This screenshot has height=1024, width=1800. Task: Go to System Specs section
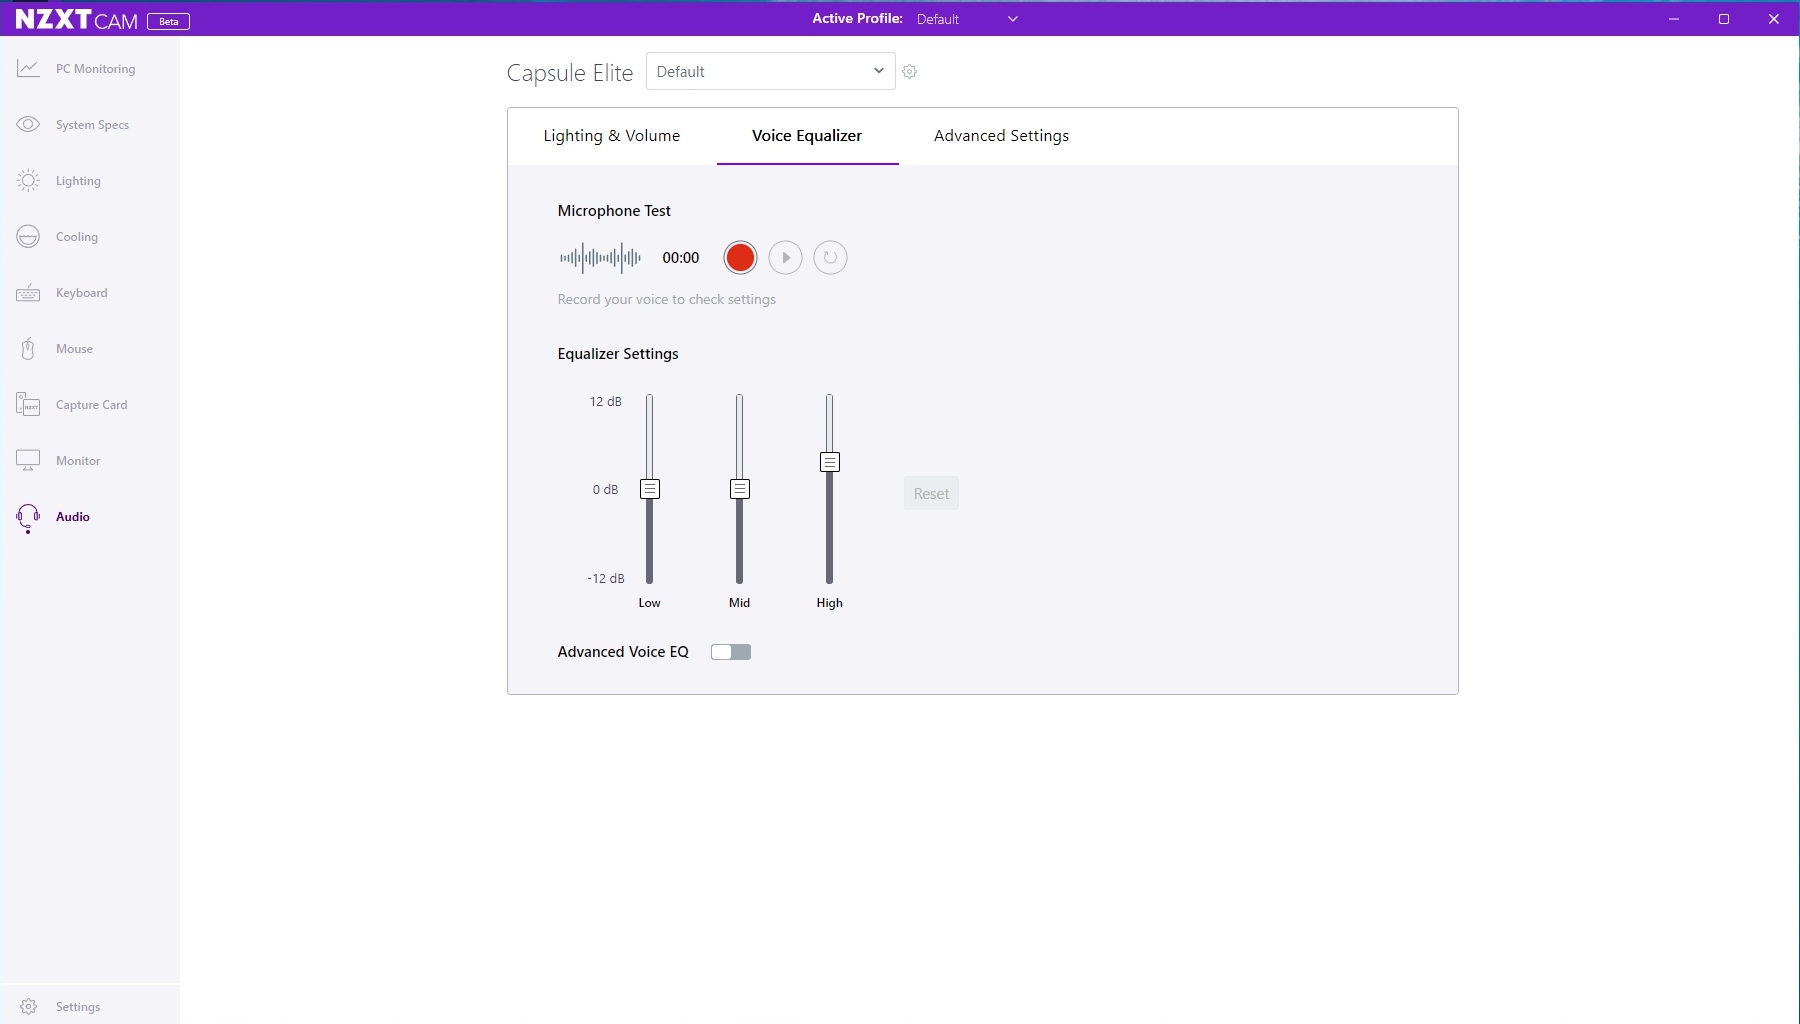pyautogui.click(x=90, y=124)
